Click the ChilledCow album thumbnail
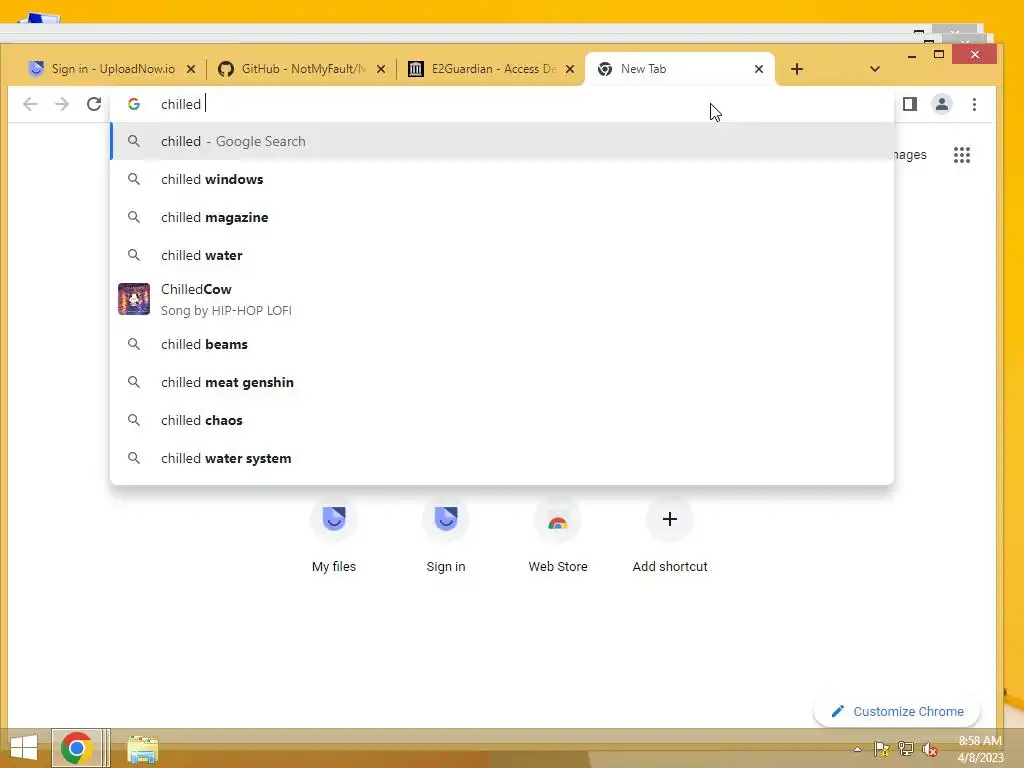The height and width of the screenshot is (768, 1024). click(x=134, y=299)
